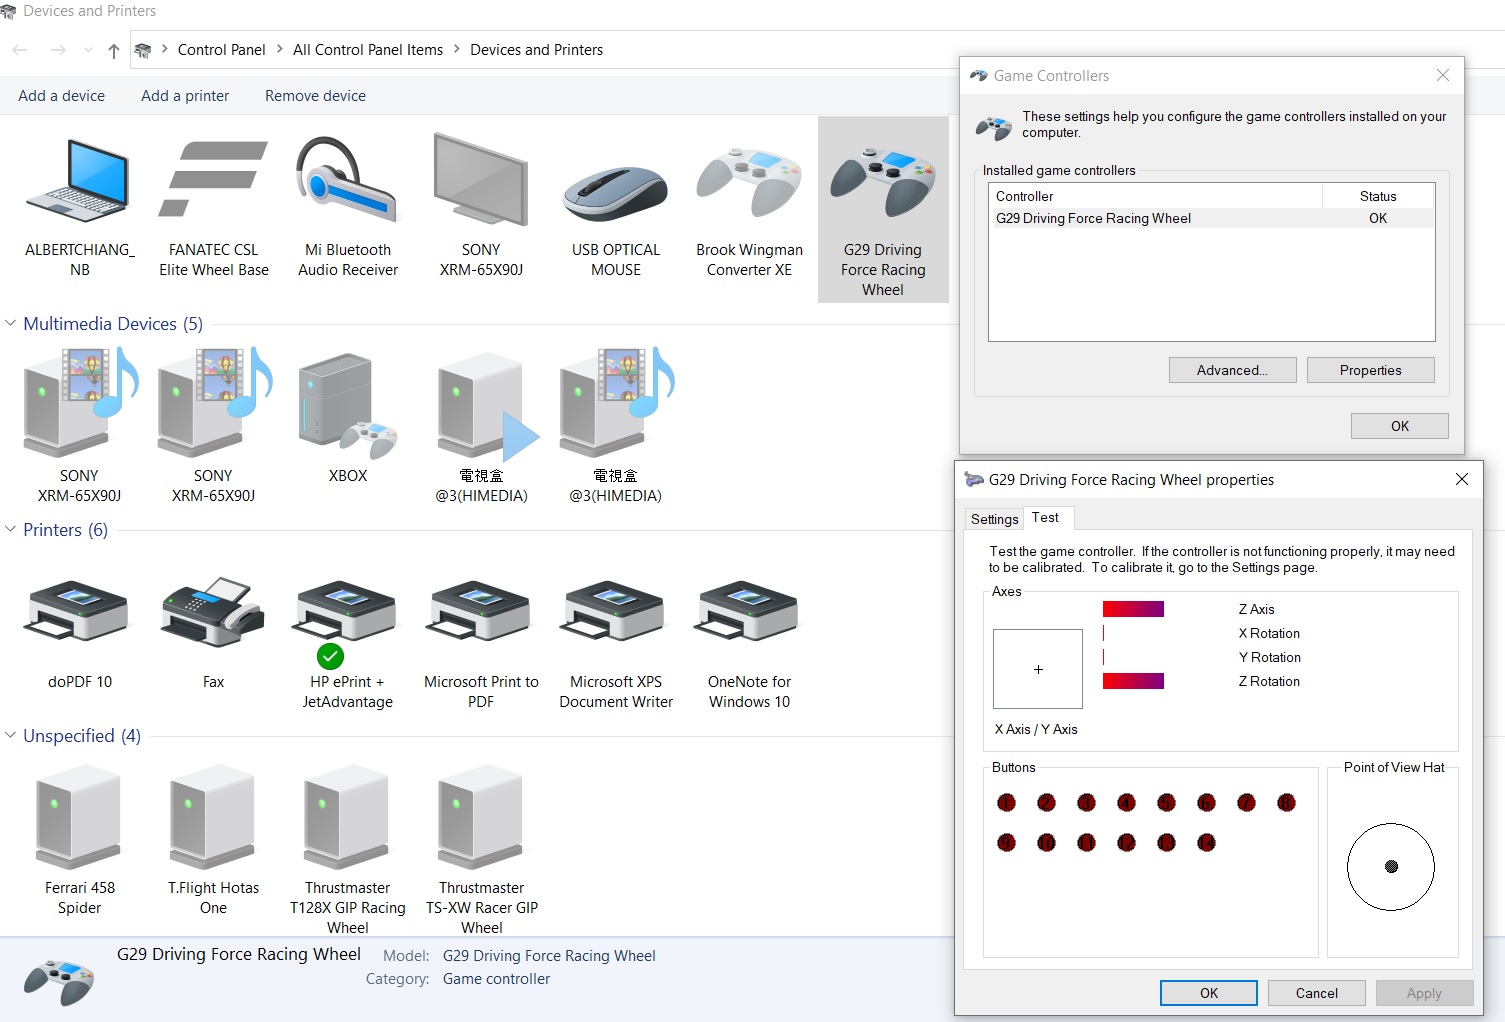Click button indicator 1 in Buttons group
The width and height of the screenshot is (1505, 1022).
coord(1006,802)
